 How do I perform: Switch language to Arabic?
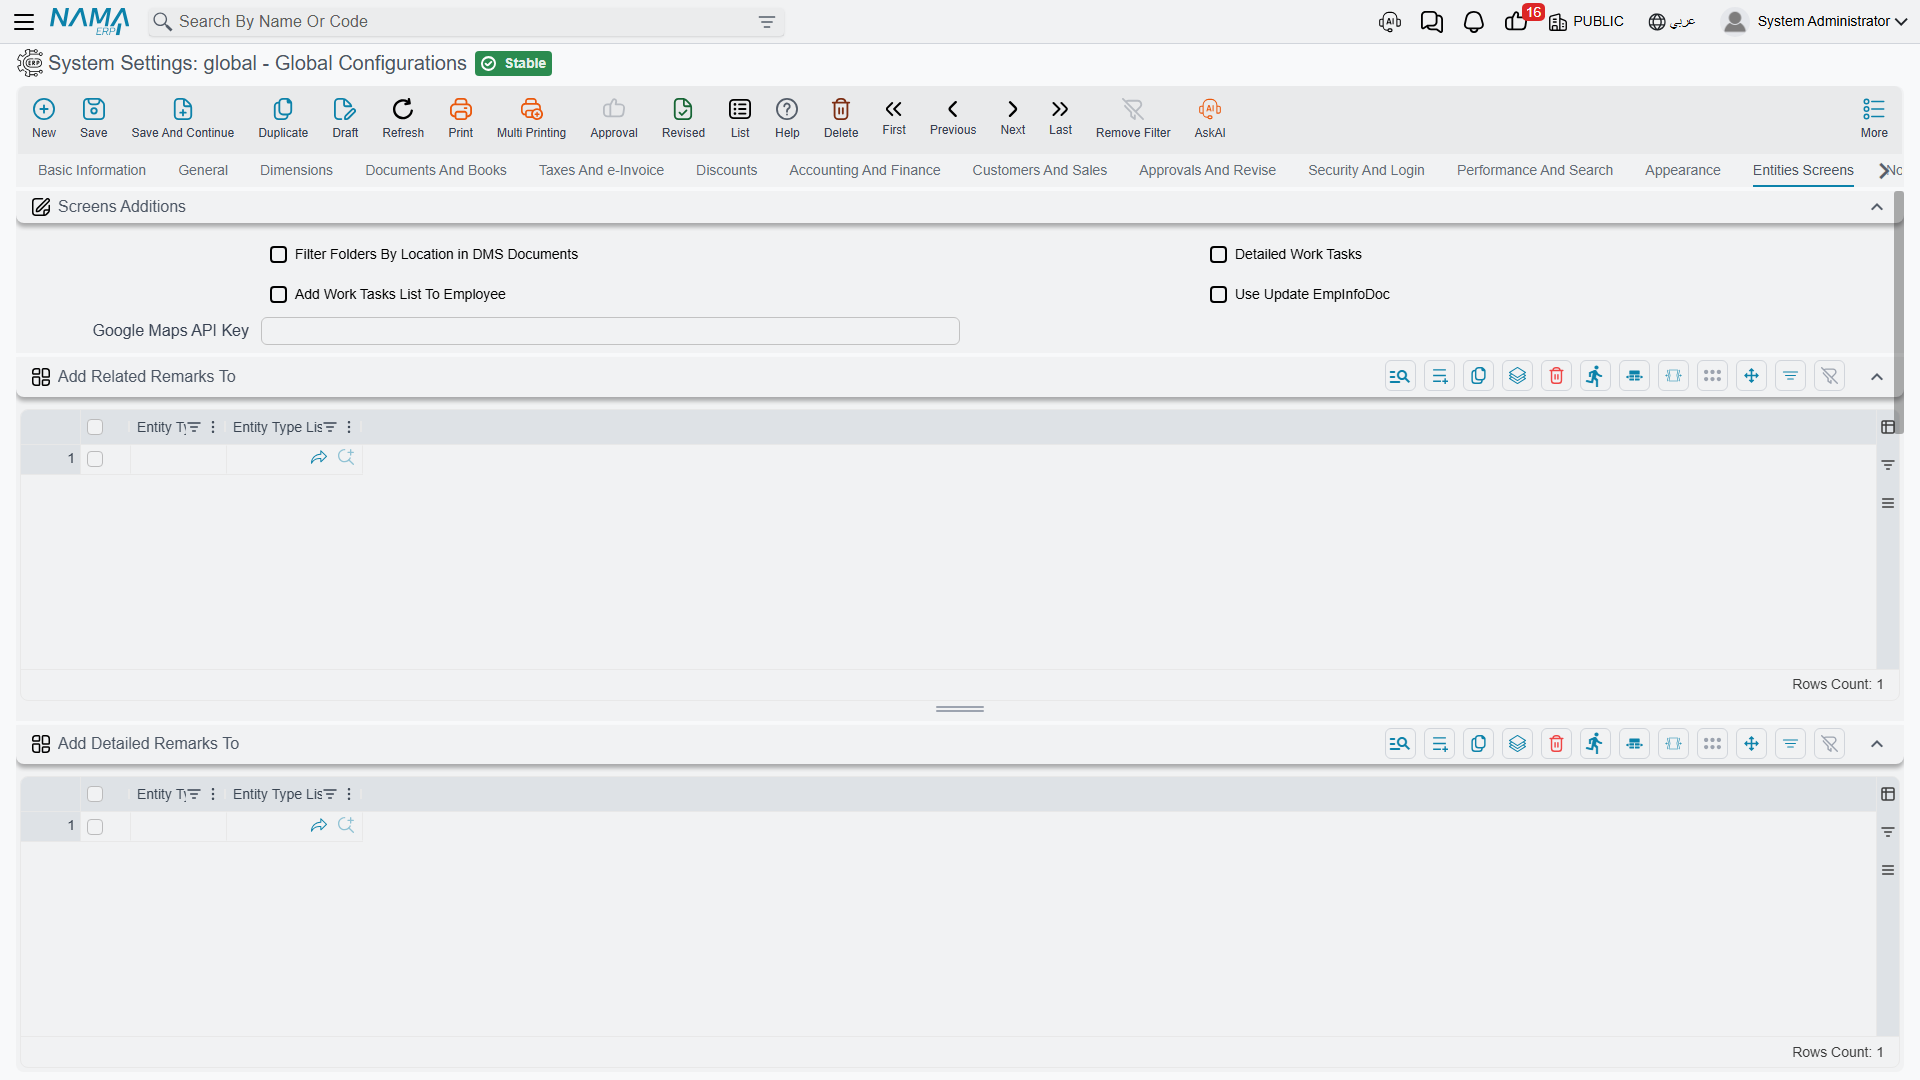pos(1672,22)
